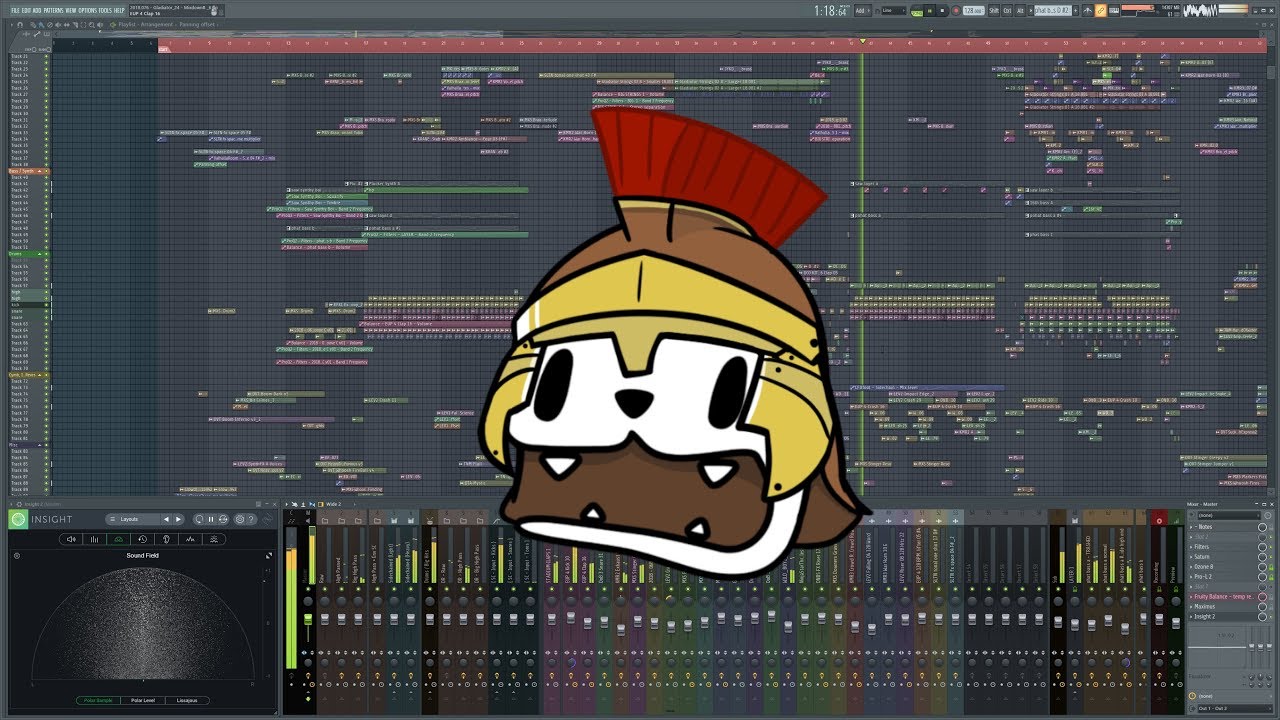Select Insight loudness speaker module
Screen dimensions: 1280x720
(71, 539)
